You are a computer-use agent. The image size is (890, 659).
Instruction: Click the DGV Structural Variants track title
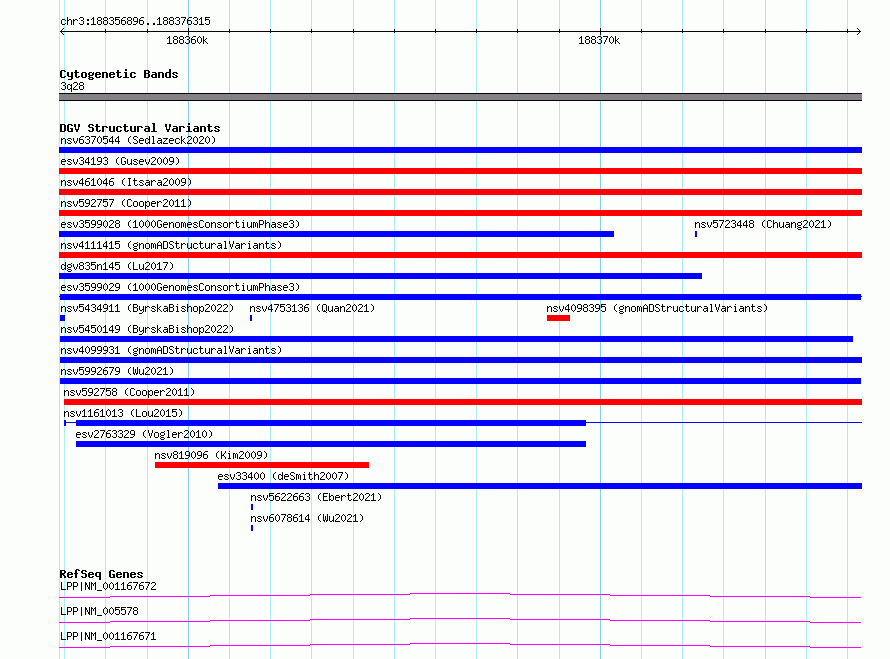[140, 128]
